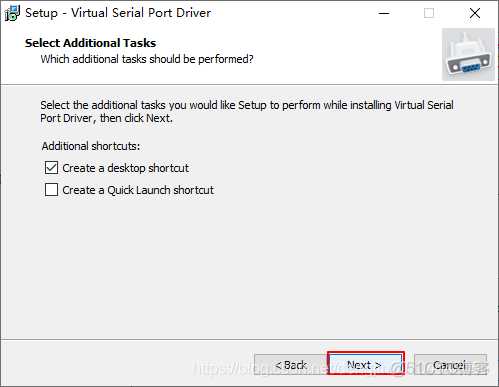Uncheck the desktop shortcut checkbox
This screenshot has width=499, height=387.
[x=51, y=168]
